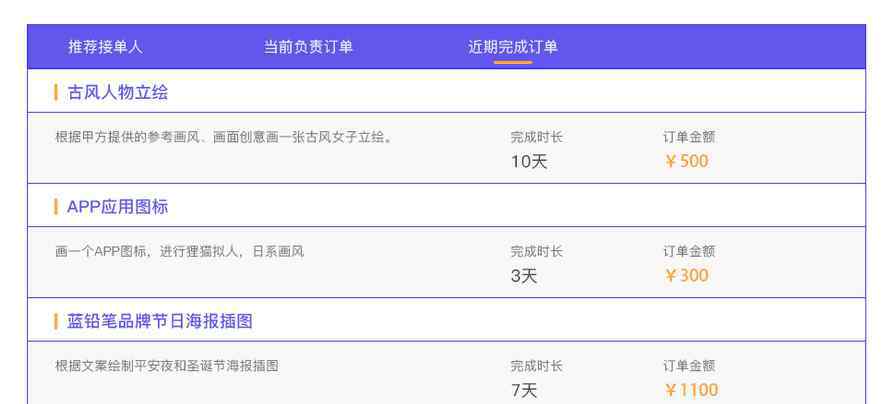Click the 10天 completion duration
Screen dimensions: 892x404
[x=528, y=162]
